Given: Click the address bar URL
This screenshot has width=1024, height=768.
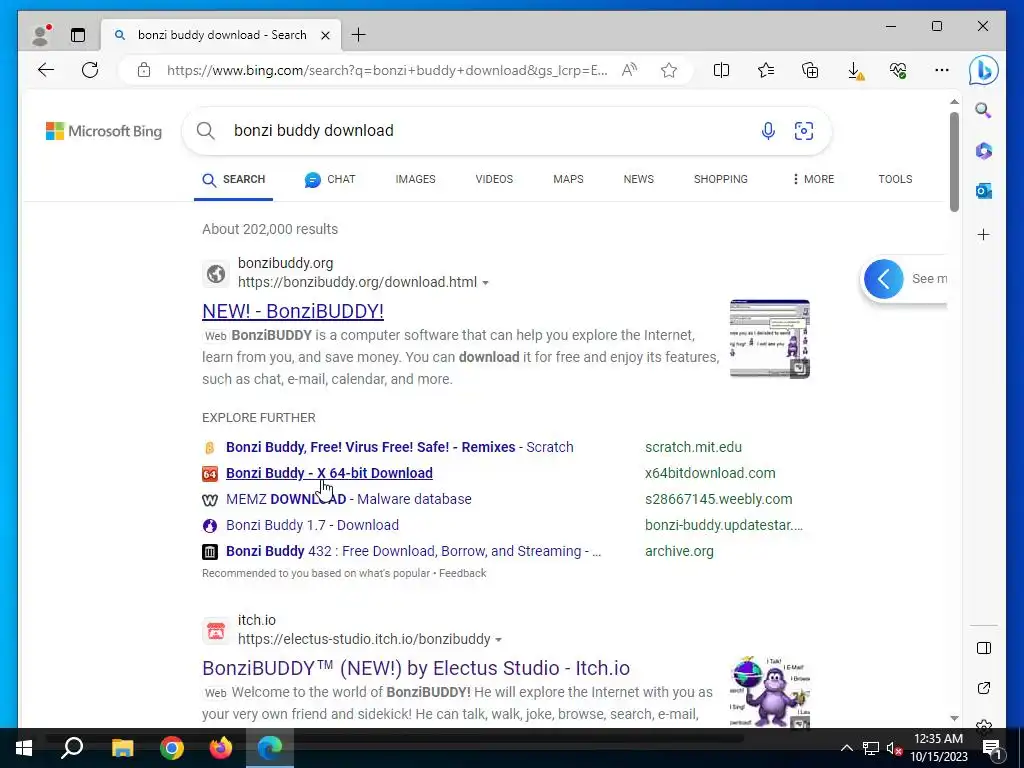Looking at the screenshot, I should tap(387, 70).
